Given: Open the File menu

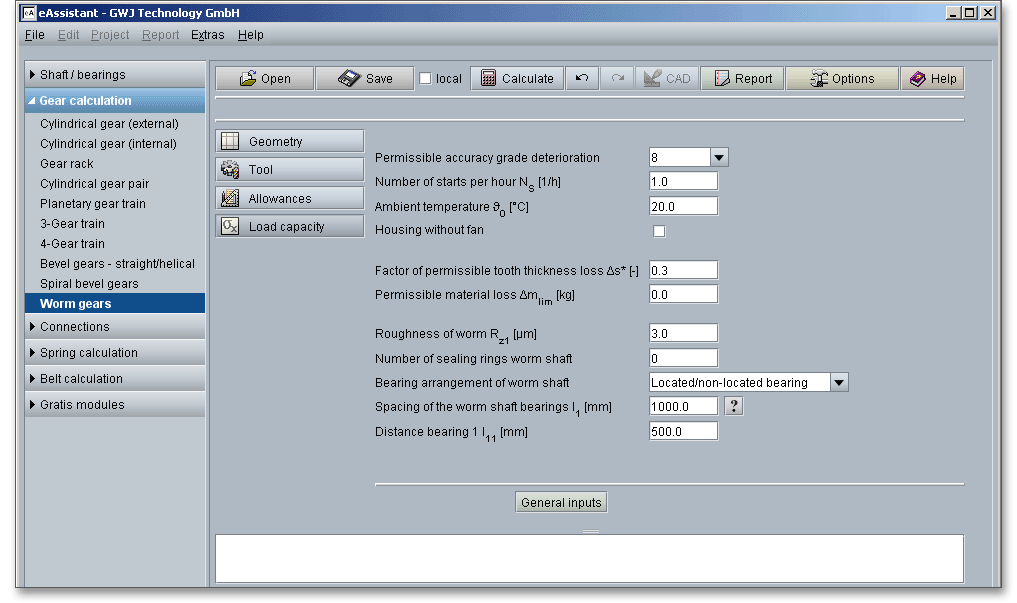Looking at the screenshot, I should pos(34,35).
